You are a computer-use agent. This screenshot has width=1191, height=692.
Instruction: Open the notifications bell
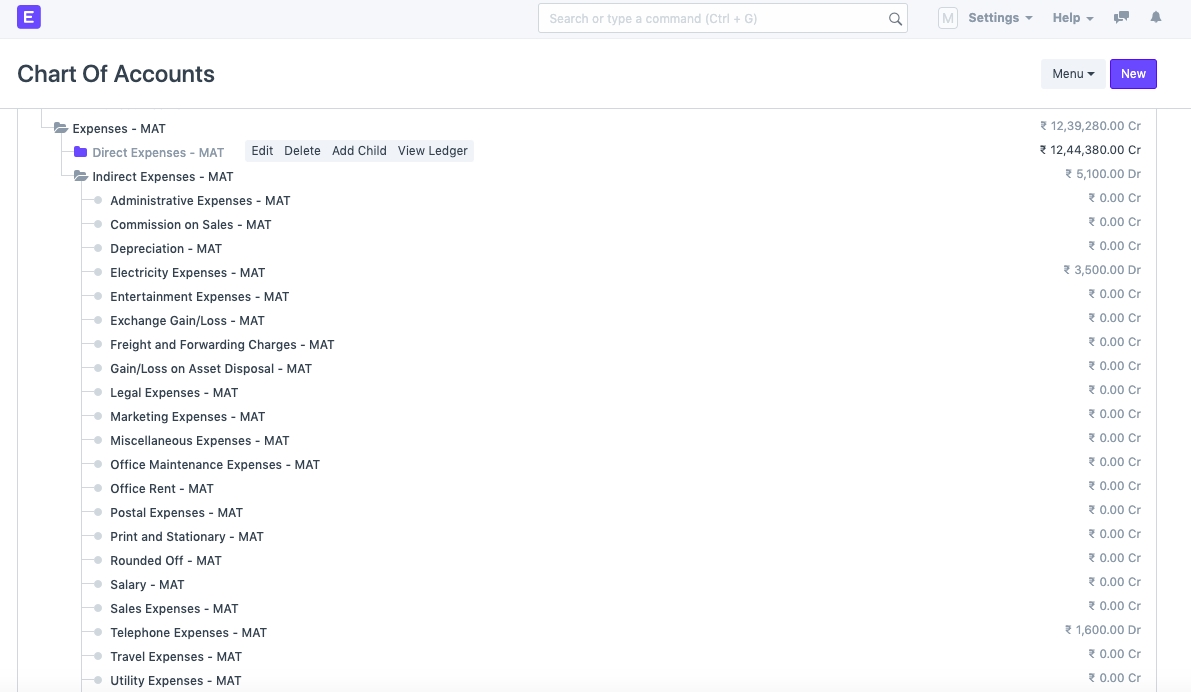1156,18
